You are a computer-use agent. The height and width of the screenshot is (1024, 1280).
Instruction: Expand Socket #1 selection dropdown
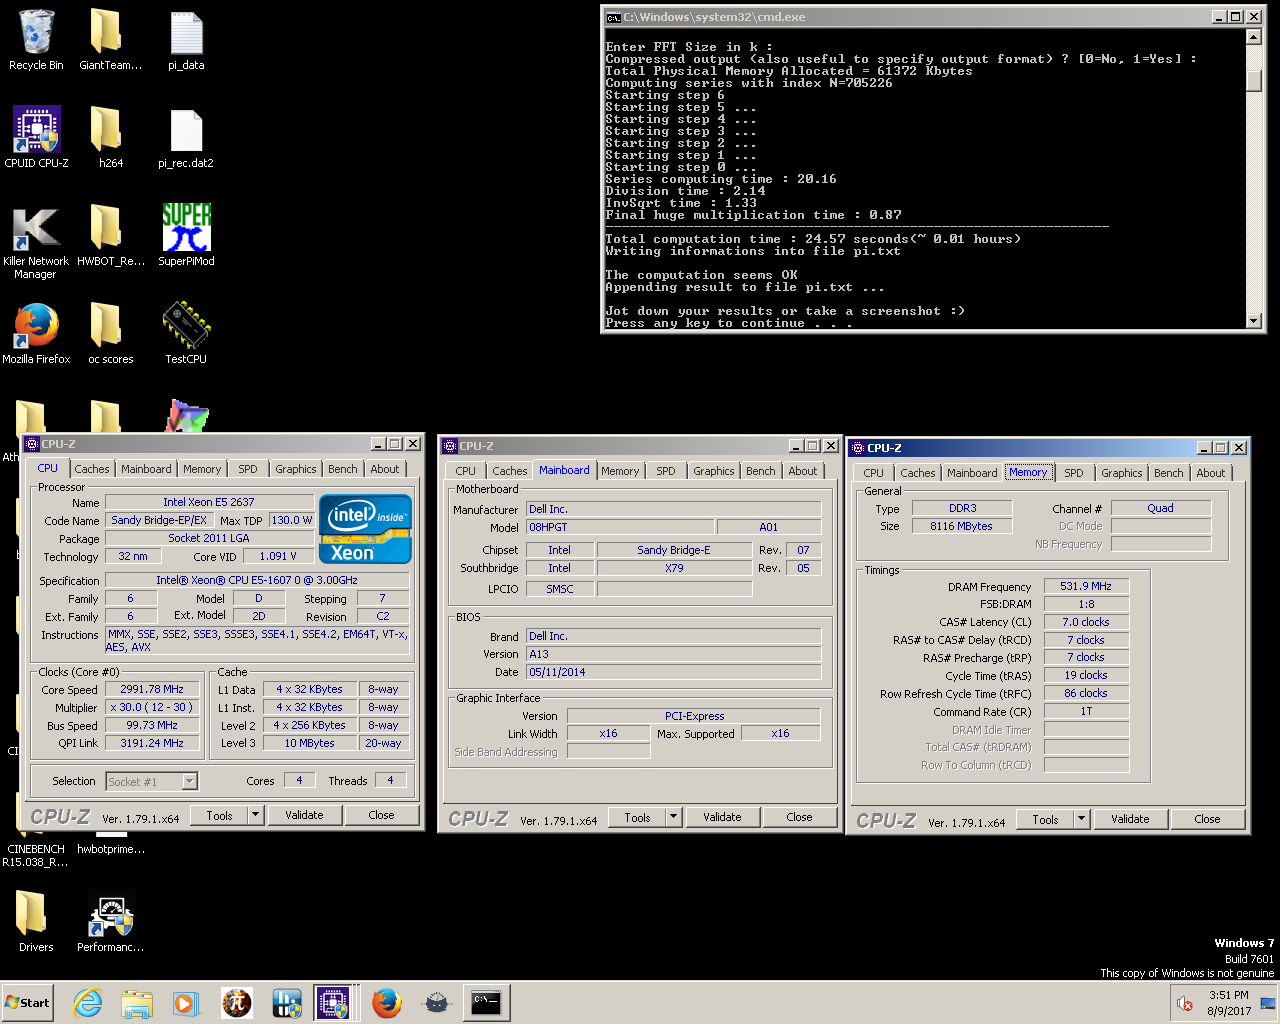[x=190, y=781]
